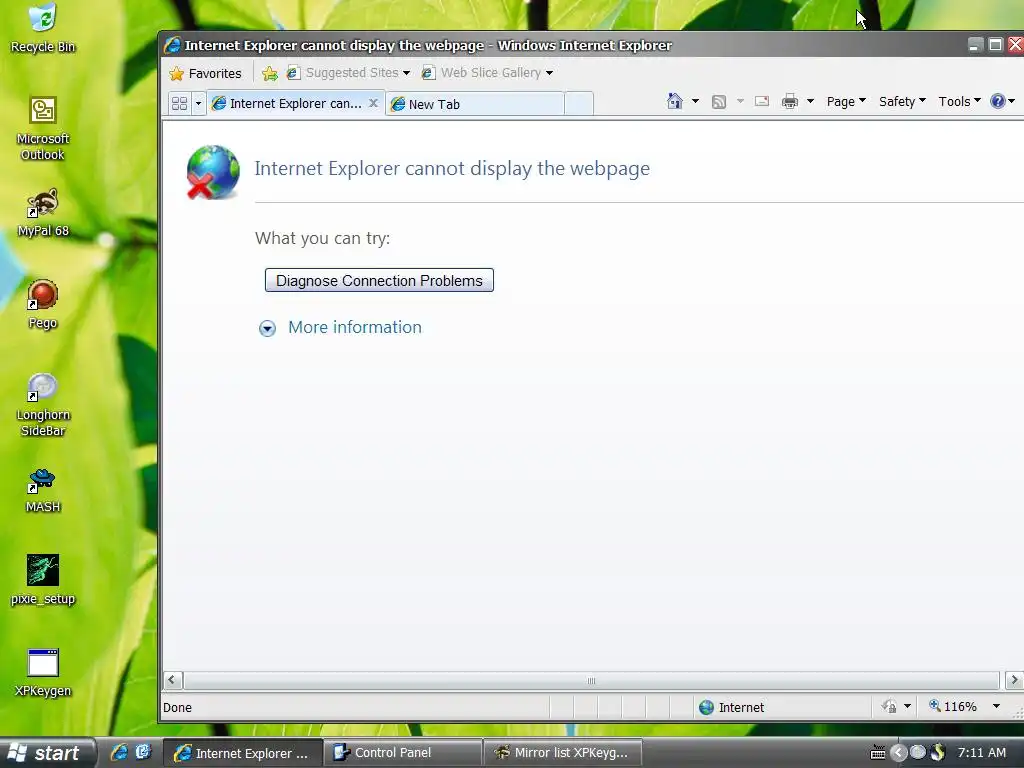Viewport: 1024px width, 768px height.
Task: Open Longhorn SideBar shortcut
Action: click(x=42, y=405)
